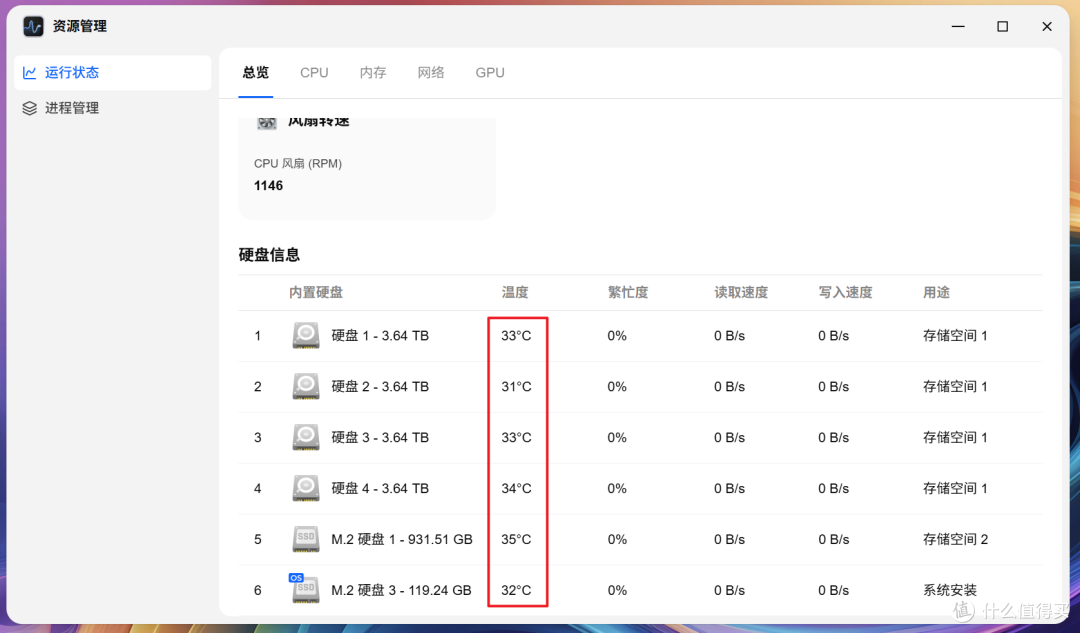This screenshot has width=1080, height=633.
Task: Click the OS-badged SSD icon for M.2 硬盘 3
Action: pos(304,588)
